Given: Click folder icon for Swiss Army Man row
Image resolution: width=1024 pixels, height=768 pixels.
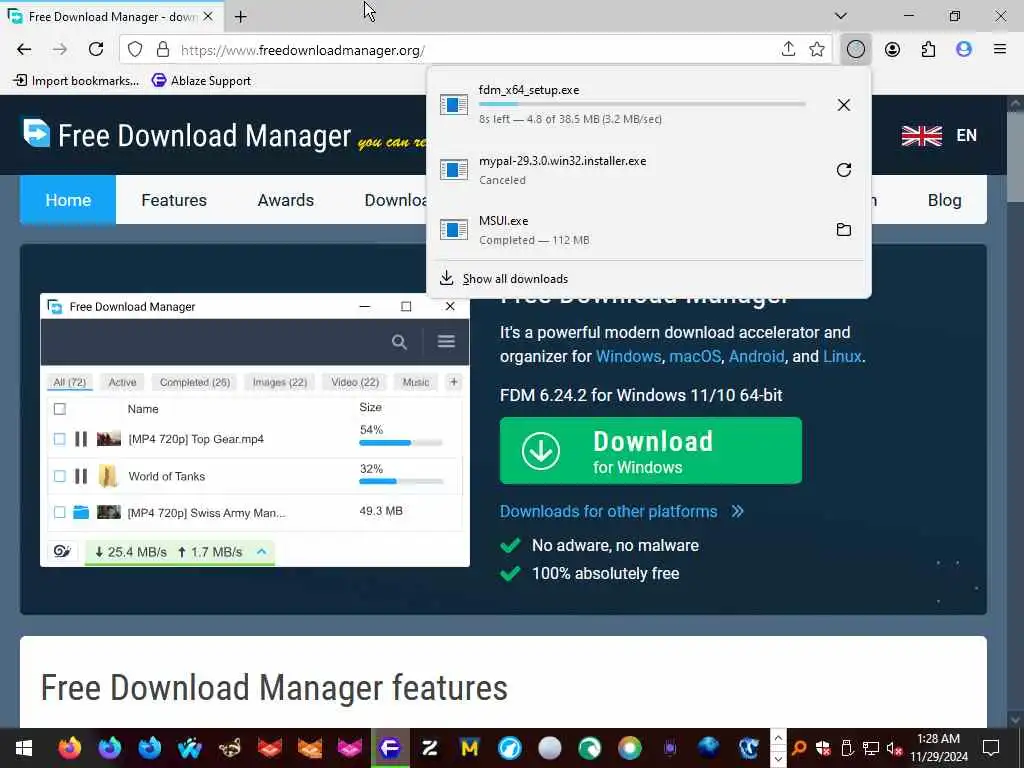Looking at the screenshot, I should point(81,512).
